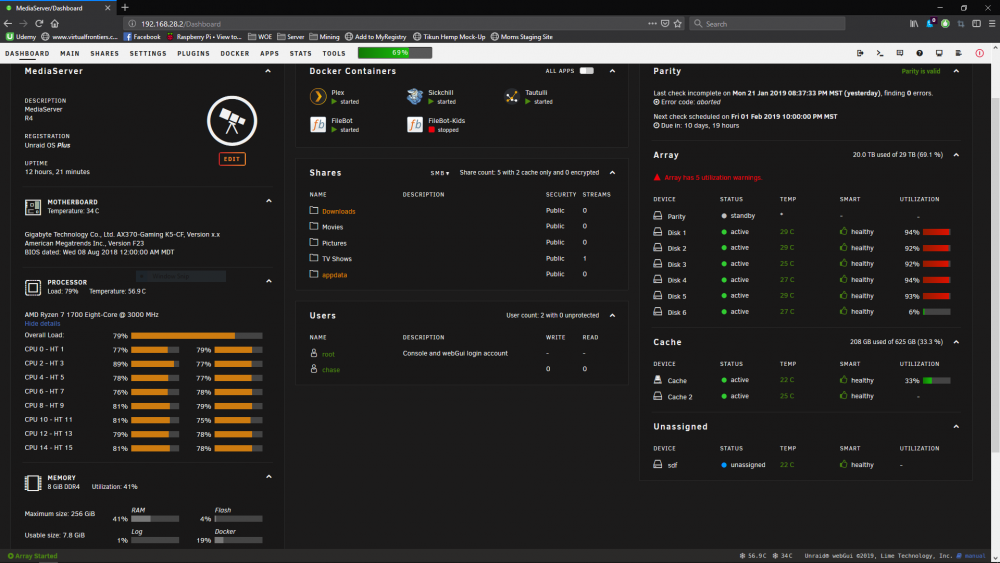Open the terminal icon in top toolbar

(x=879, y=54)
